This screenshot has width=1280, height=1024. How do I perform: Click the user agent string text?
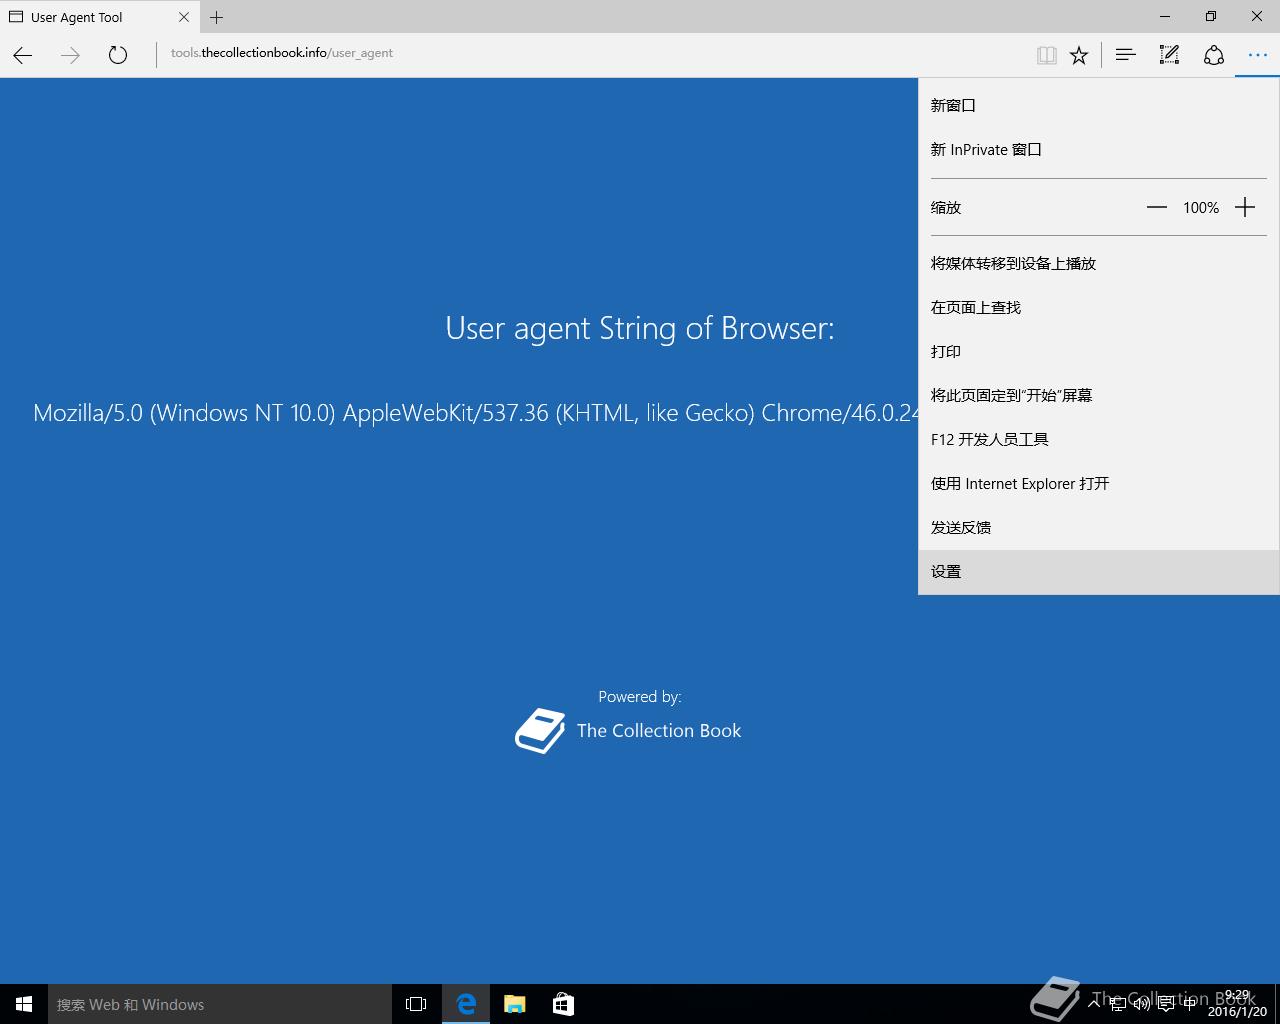pyautogui.click(x=475, y=413)
